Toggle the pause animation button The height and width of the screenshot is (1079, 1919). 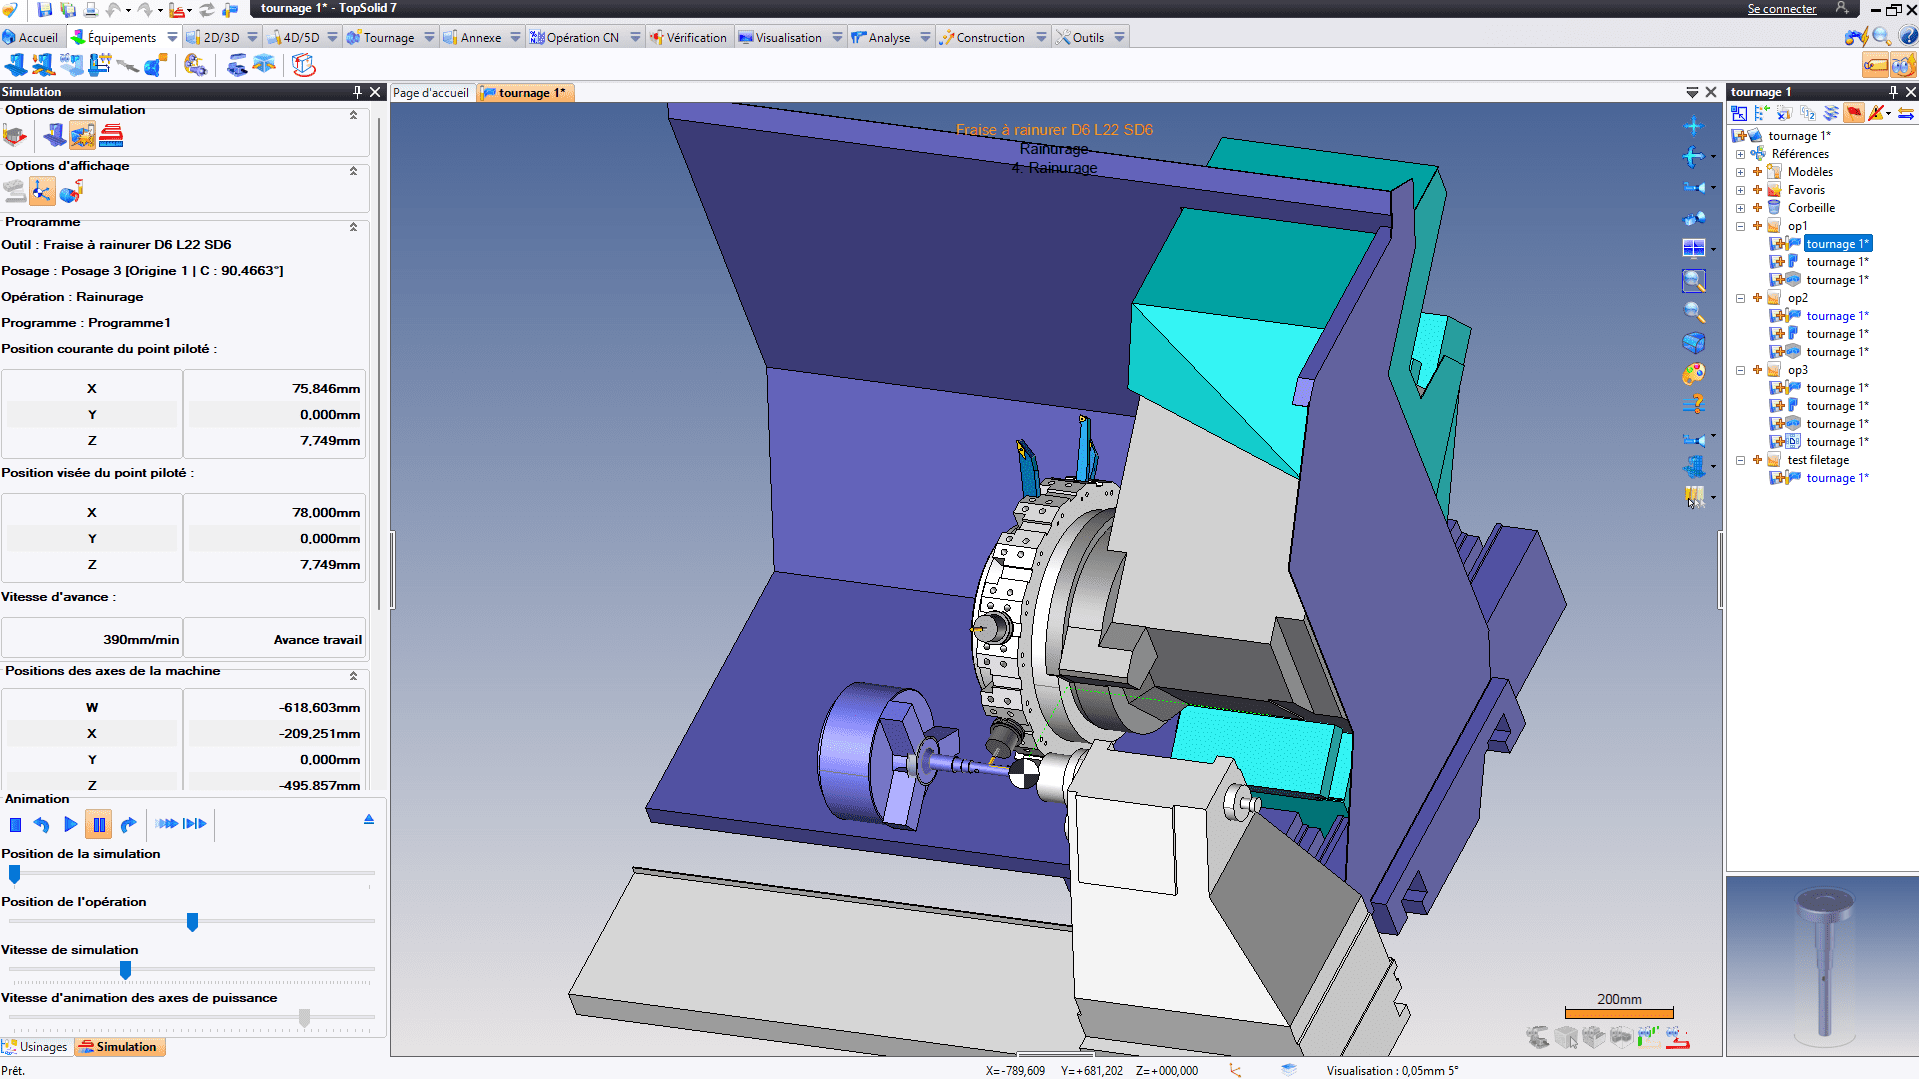click(x=98, y=825)
